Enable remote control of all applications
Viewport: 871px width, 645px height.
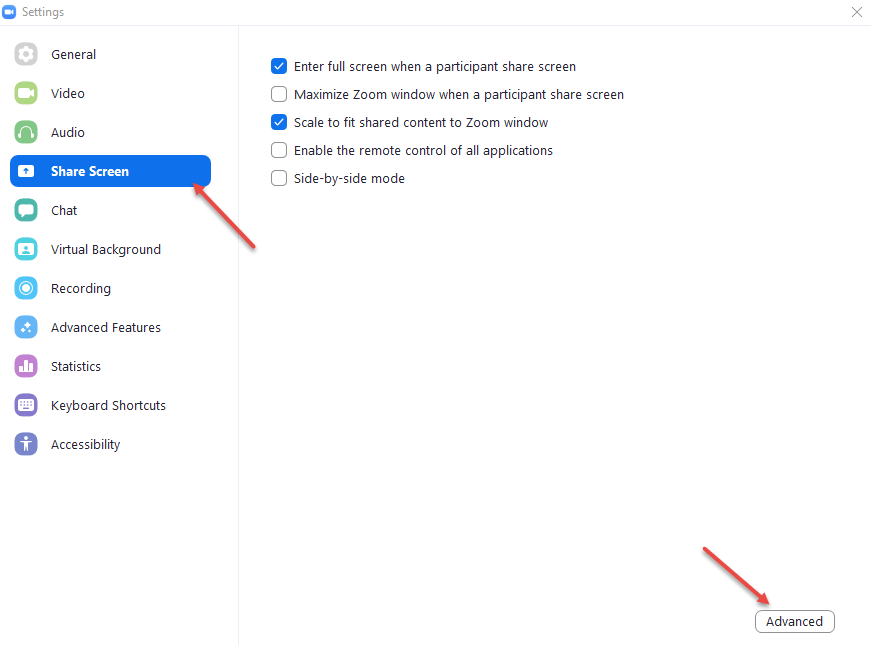pyautogui.click(x=278, y=150)
